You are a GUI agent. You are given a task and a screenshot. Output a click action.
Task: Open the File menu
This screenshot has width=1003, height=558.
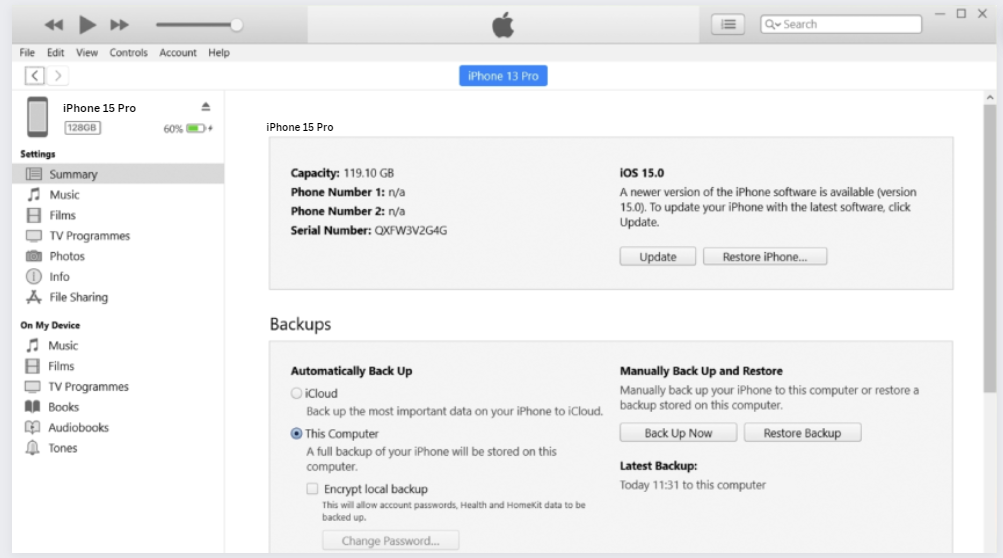coord(27,52)
